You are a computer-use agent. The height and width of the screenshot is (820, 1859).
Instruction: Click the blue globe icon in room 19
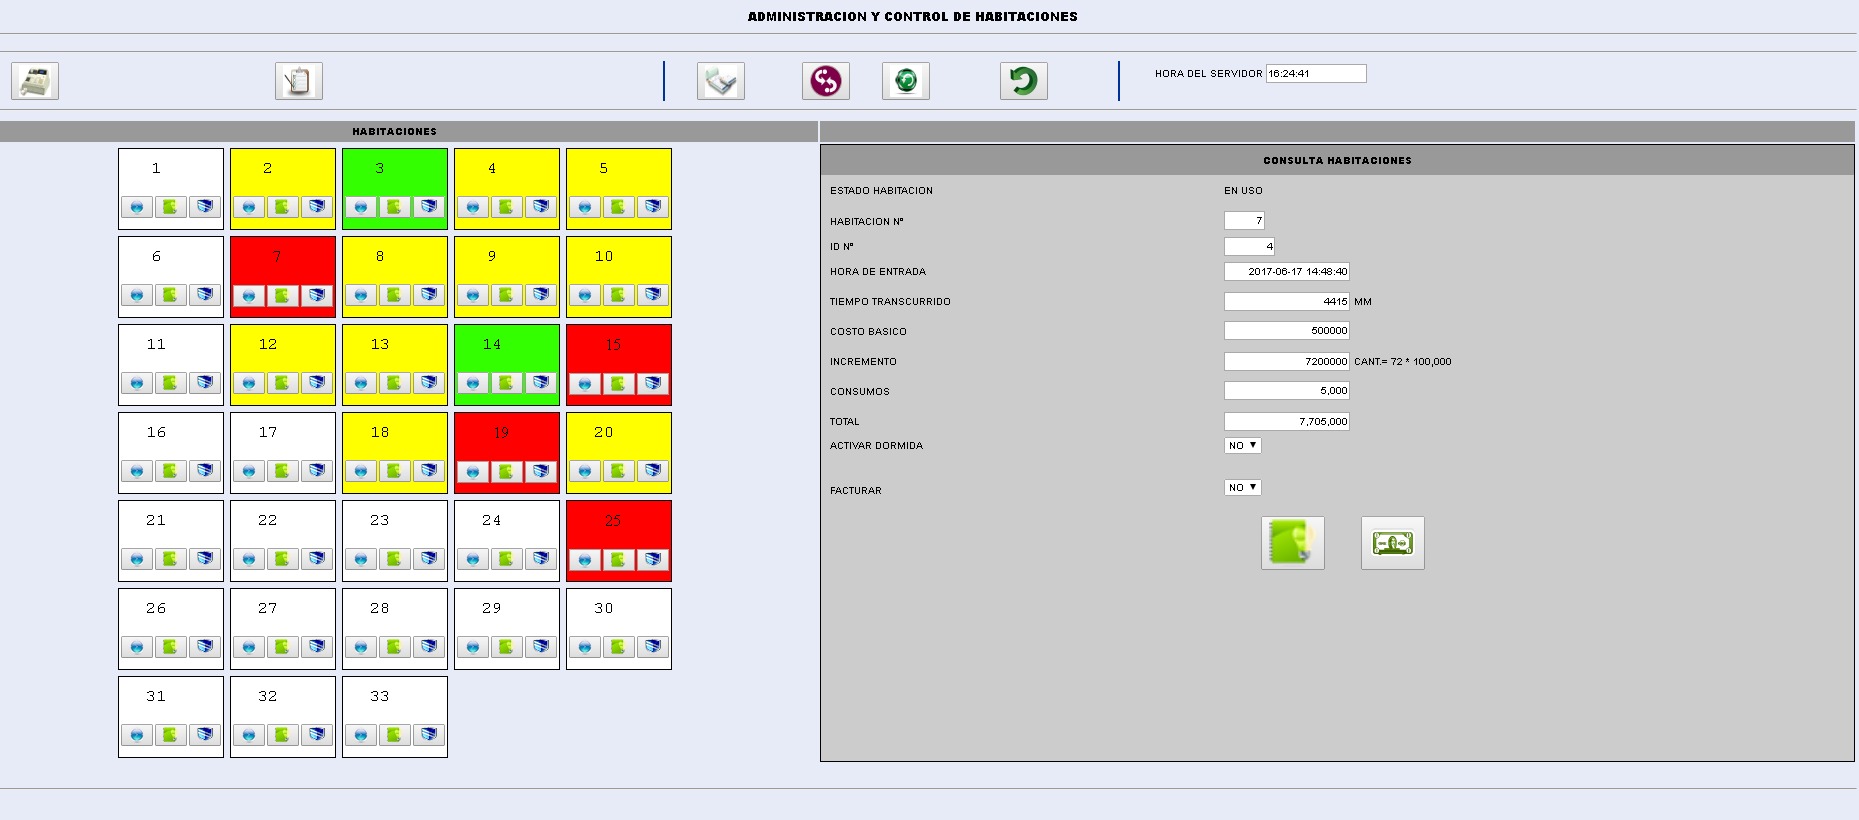473,472
